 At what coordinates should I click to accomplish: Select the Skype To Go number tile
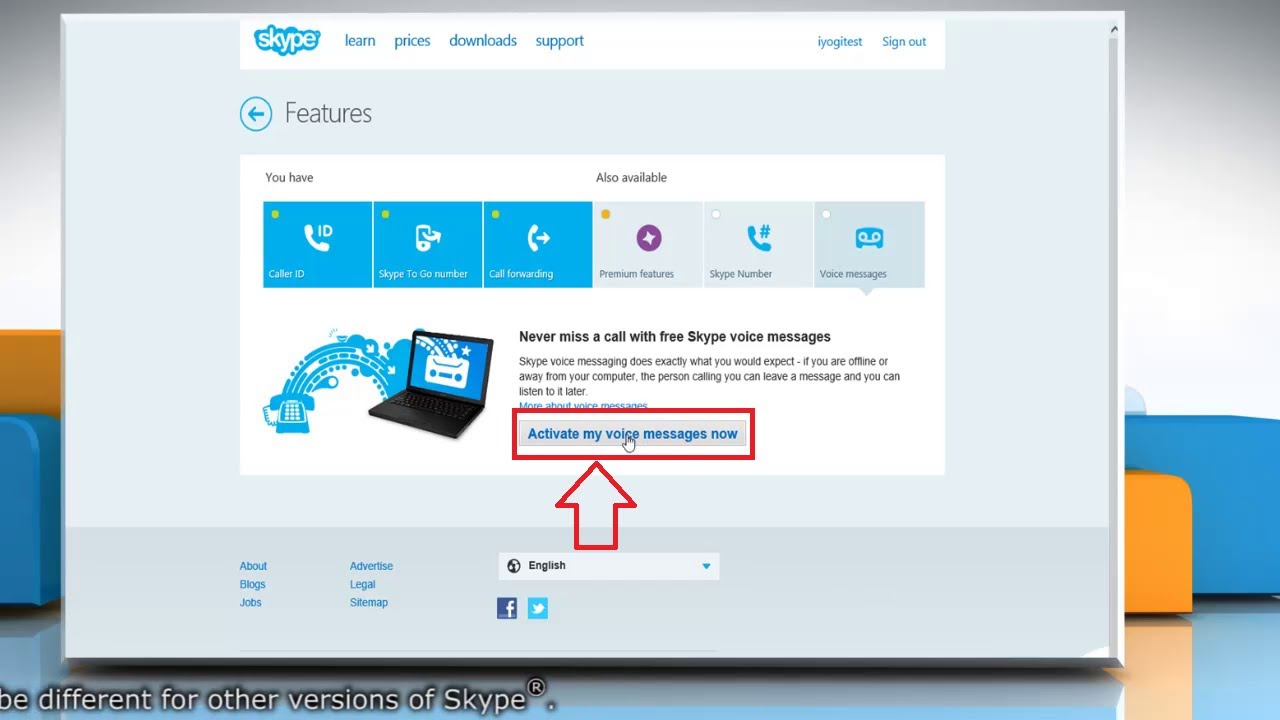[x=428, y=244]
